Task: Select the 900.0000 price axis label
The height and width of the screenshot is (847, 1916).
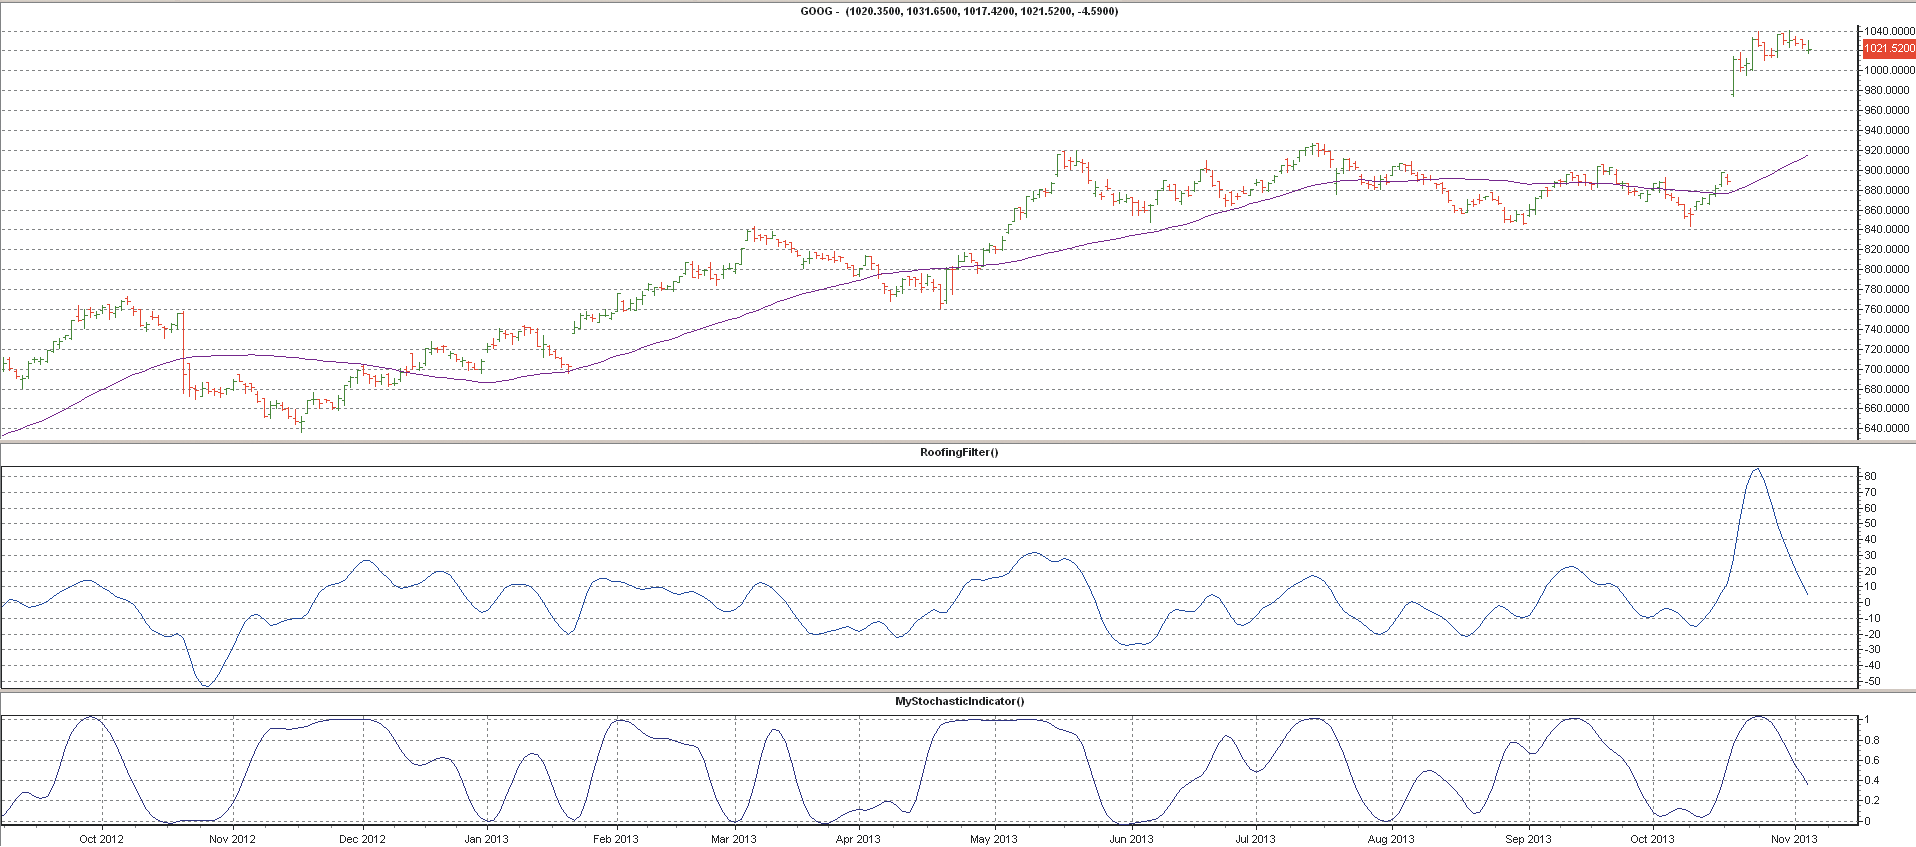Action: pos(1888,170)
